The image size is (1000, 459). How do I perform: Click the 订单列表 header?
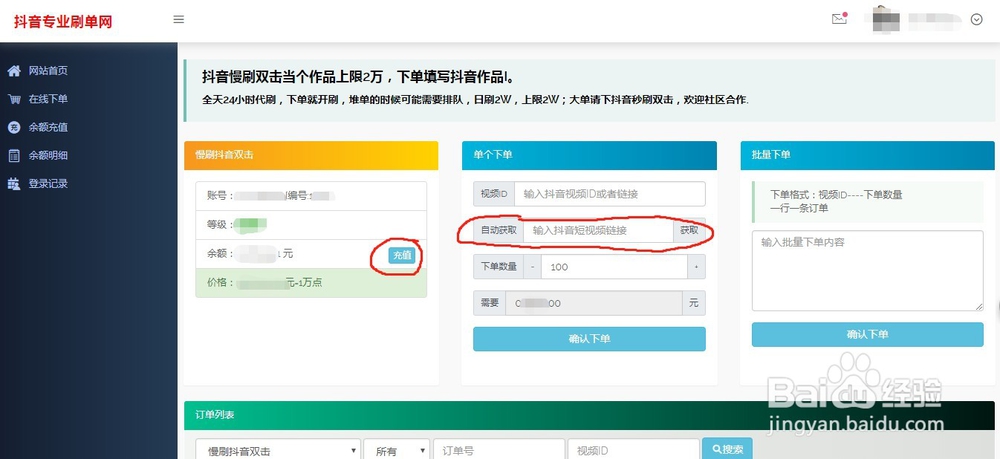click(x=589, y=415)
